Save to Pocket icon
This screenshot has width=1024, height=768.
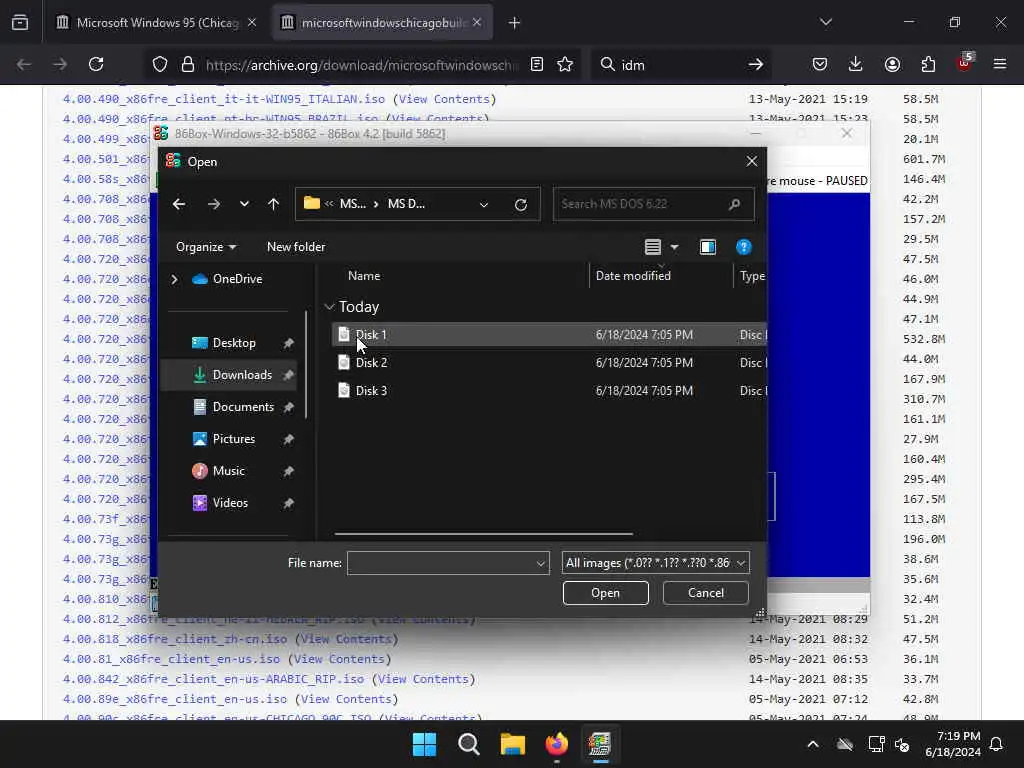tap(820, 64)
